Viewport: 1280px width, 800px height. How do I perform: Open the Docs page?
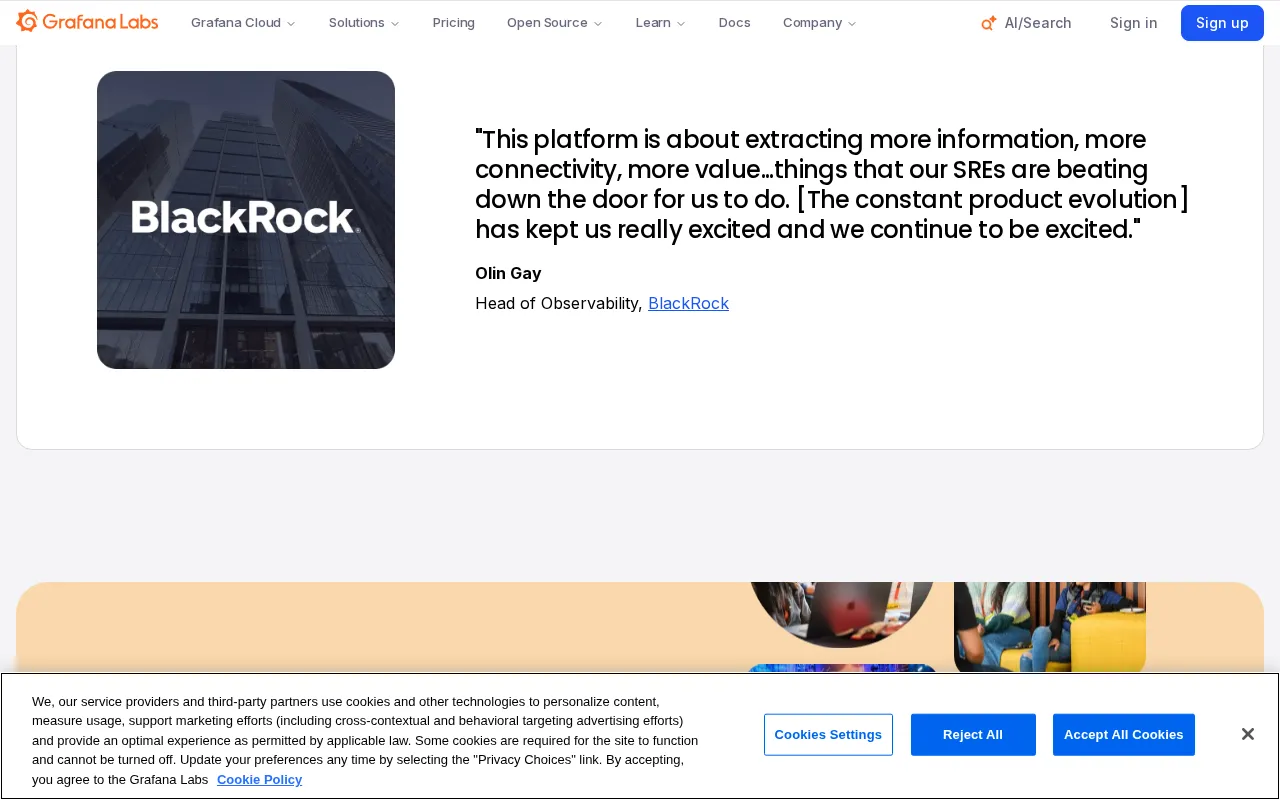[x=734, y=23]
